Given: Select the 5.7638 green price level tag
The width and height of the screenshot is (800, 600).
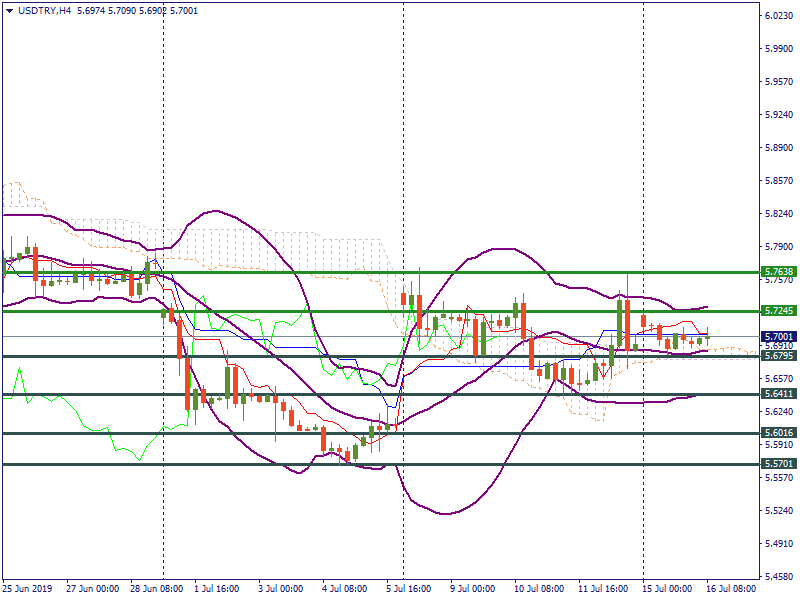Looking at the screenshot, I should [x=778, y=272].
